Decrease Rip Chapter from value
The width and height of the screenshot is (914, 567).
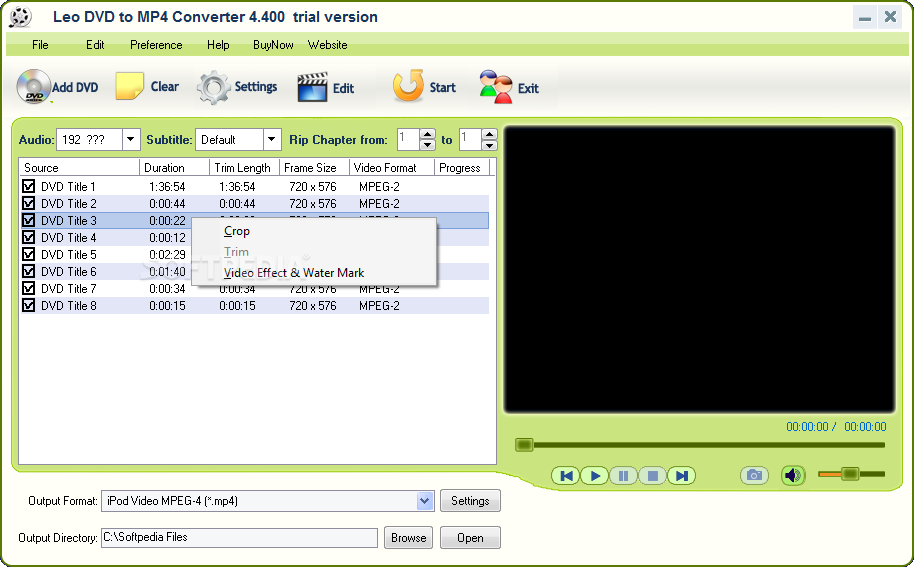(x=428, y=145)
